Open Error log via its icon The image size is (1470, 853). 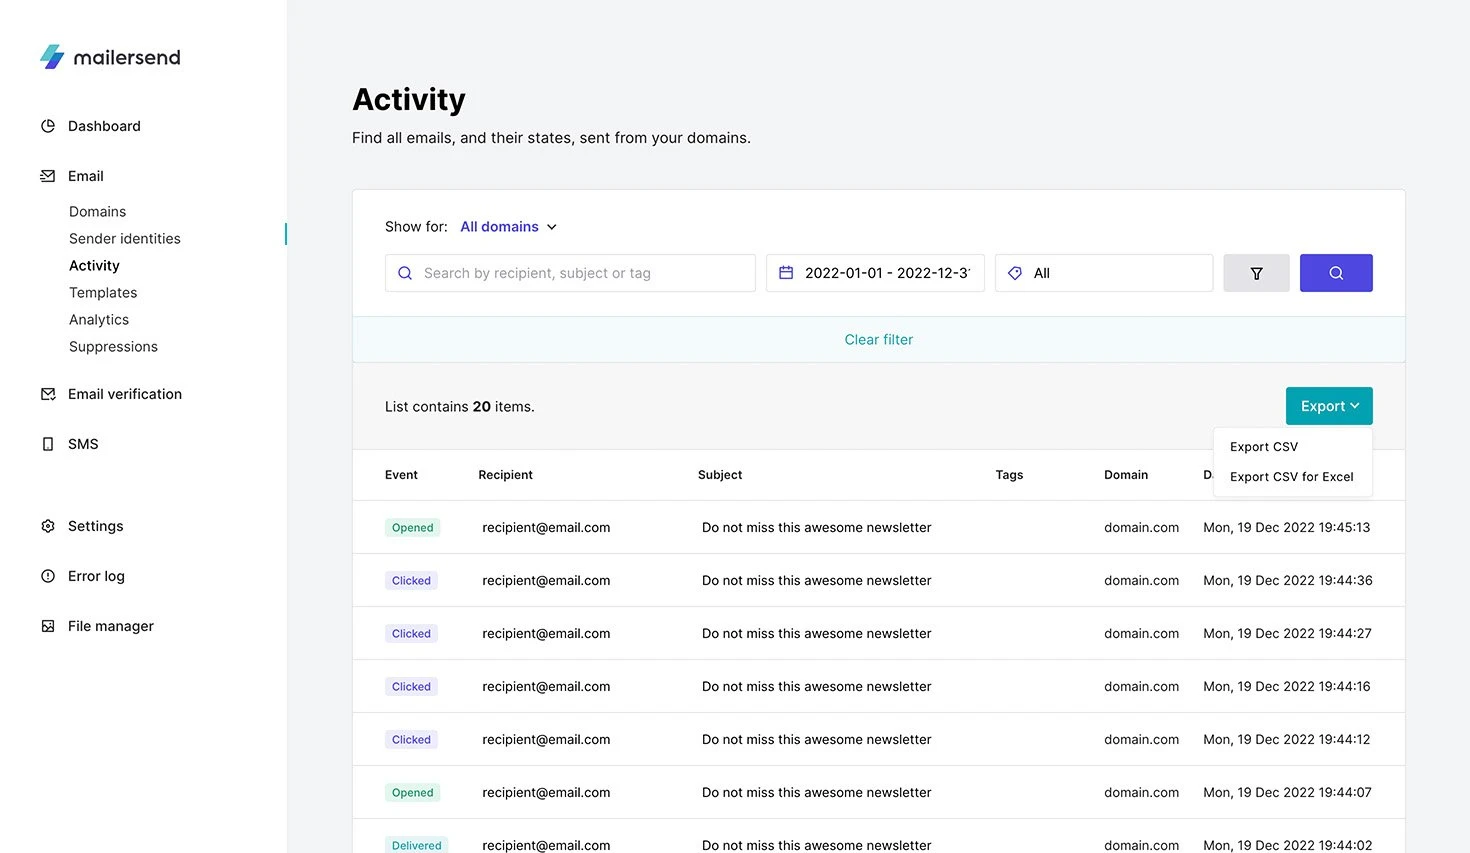tap(48, 576)
